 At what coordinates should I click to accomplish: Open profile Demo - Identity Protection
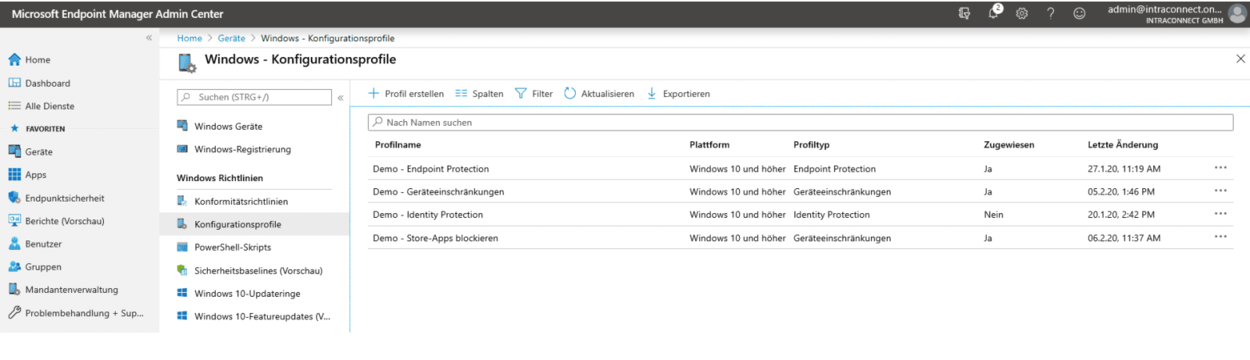click(428, 214)
